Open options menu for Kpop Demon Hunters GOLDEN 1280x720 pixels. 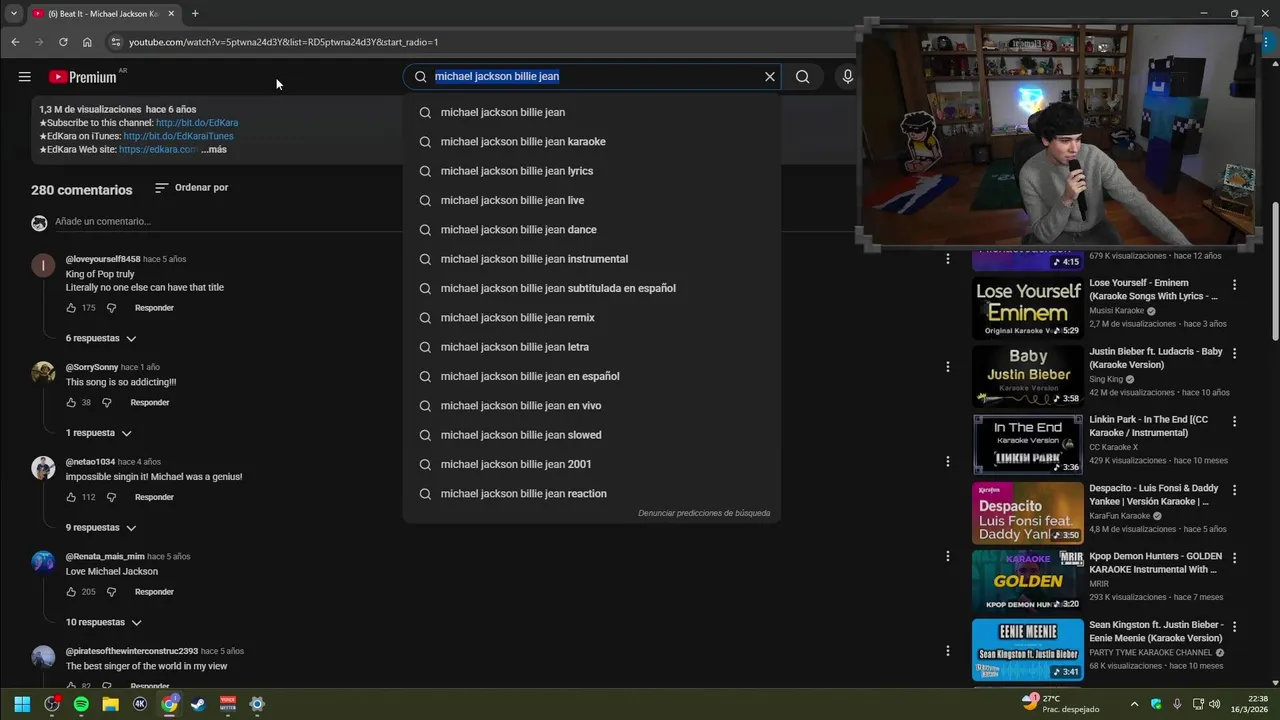(x=1234, y=558)
